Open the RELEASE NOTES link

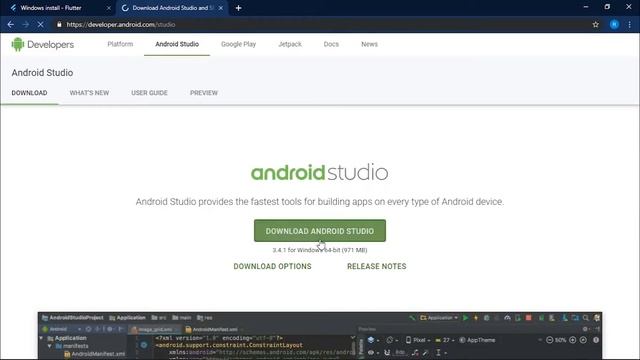[x=377, y=266]
